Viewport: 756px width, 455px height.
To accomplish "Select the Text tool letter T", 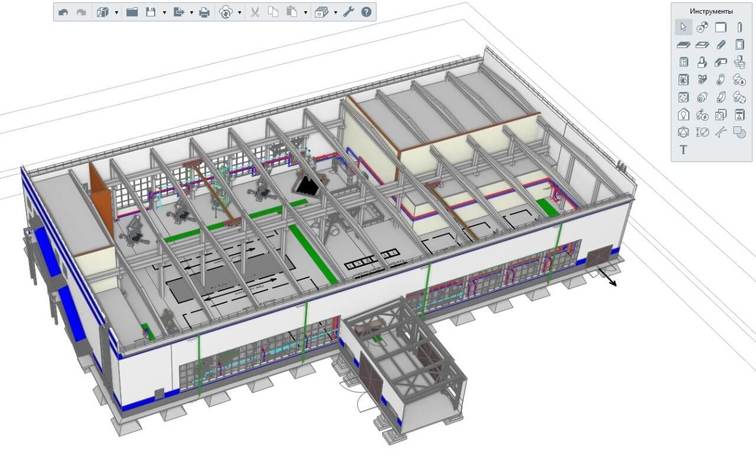I will (684, 150).
